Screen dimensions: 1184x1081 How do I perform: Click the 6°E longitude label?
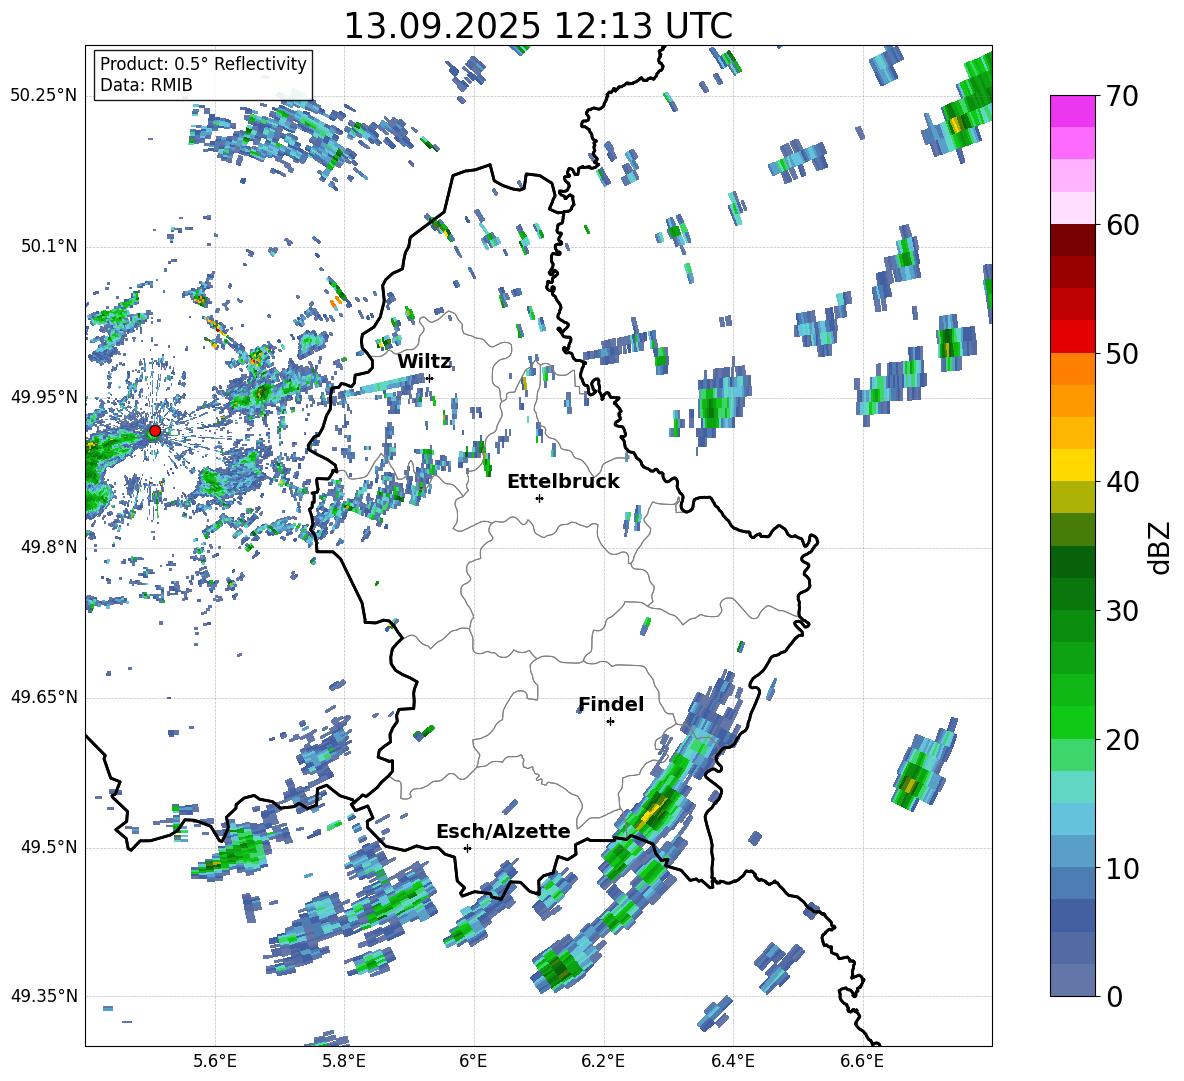[473, 1061]
